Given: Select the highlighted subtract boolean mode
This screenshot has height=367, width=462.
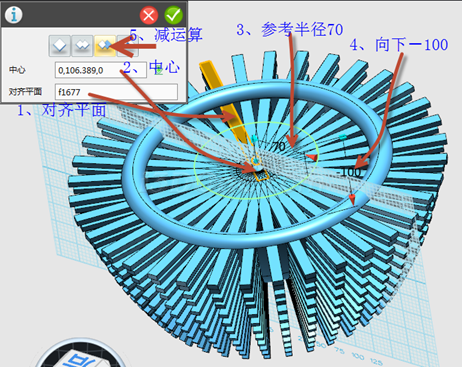Looking at the screenshot, I should pos(105,45).
